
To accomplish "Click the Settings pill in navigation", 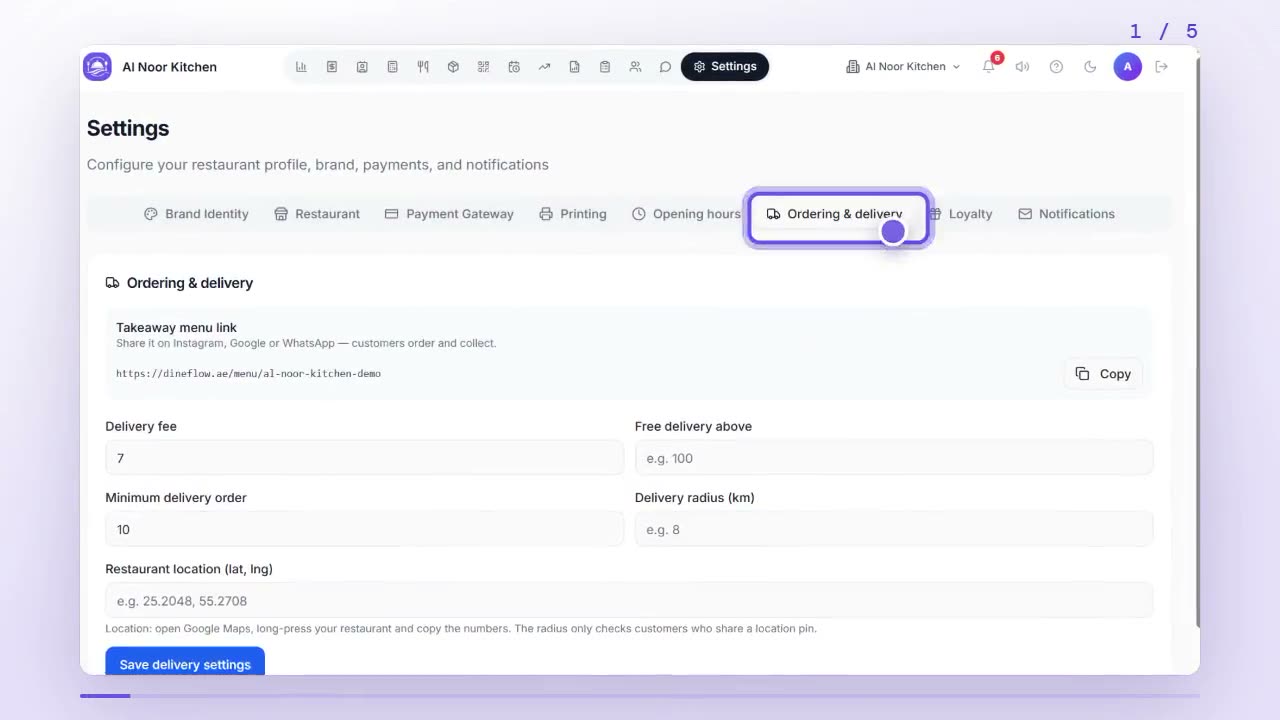I will 725,67.
